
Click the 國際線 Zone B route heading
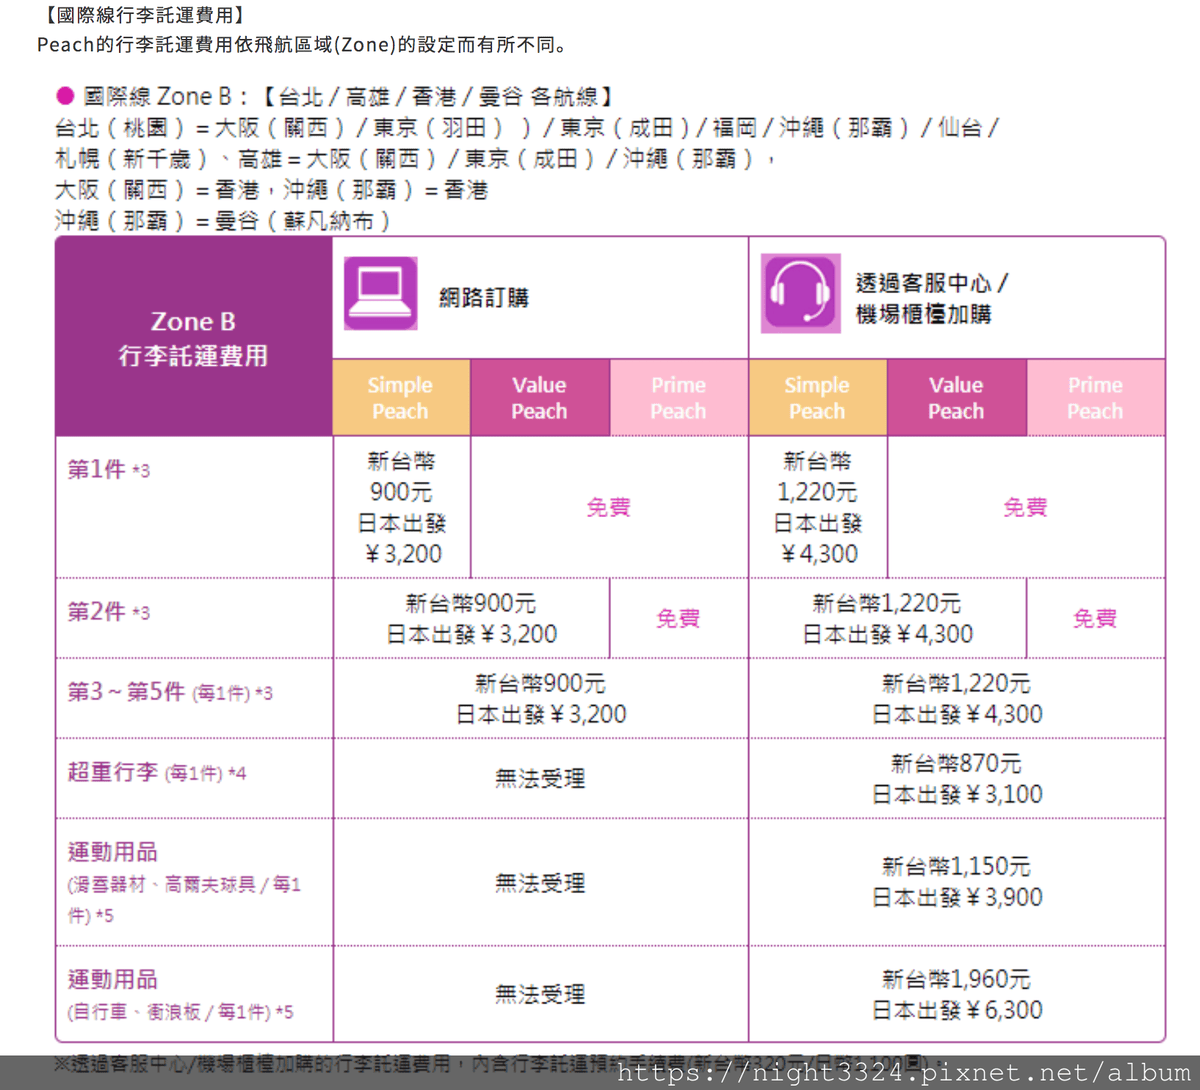click(348, 96)
